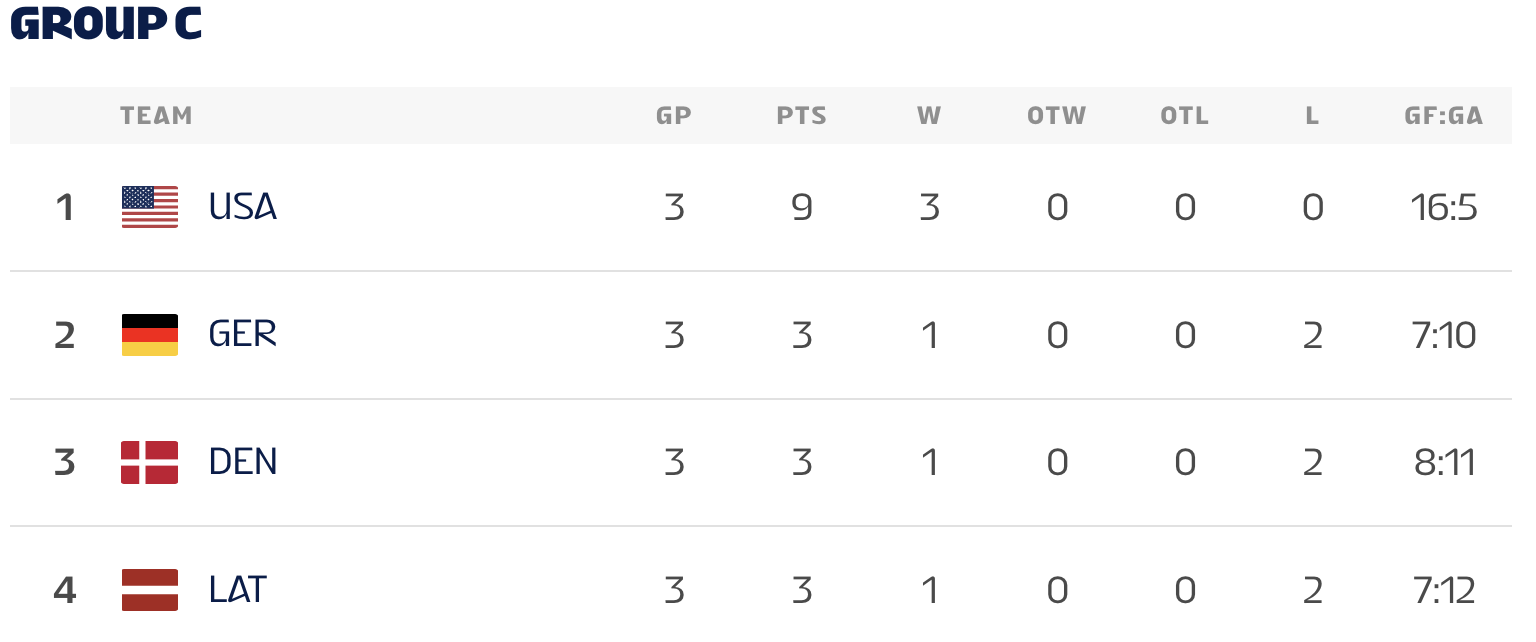Click Latvia's rank number 4
This screenshot has width=1536, height=642.
click(65, 589)
